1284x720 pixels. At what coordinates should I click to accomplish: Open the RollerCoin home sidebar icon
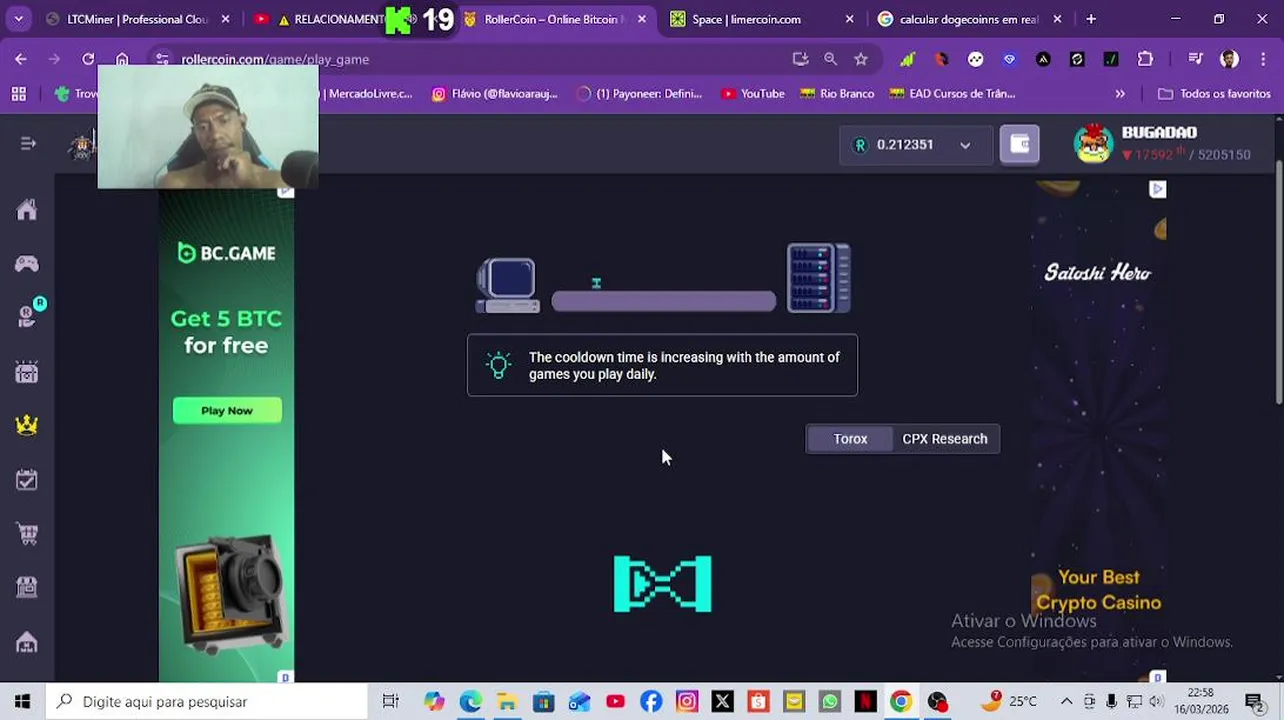point(27,210)
